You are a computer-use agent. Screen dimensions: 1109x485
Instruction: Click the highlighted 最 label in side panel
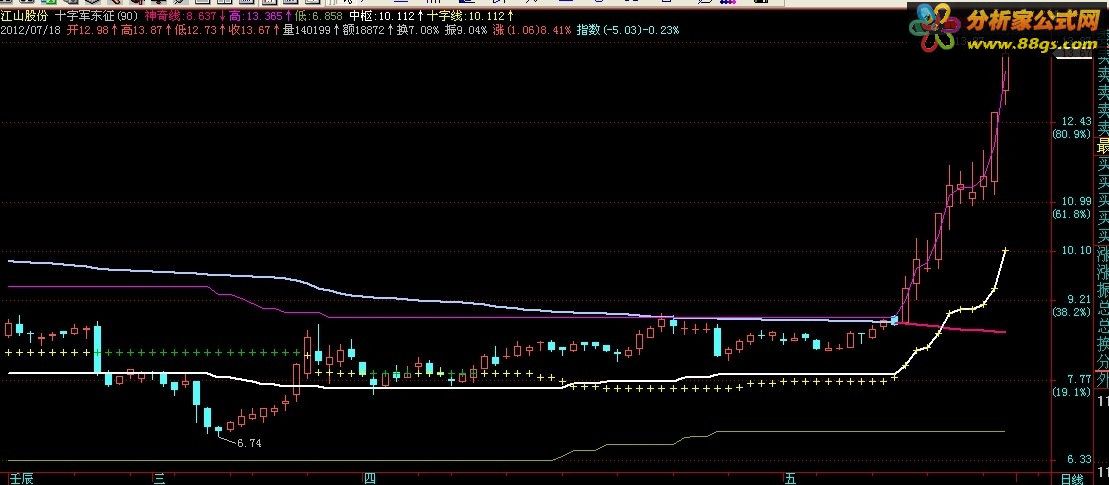coord(1102,148)
